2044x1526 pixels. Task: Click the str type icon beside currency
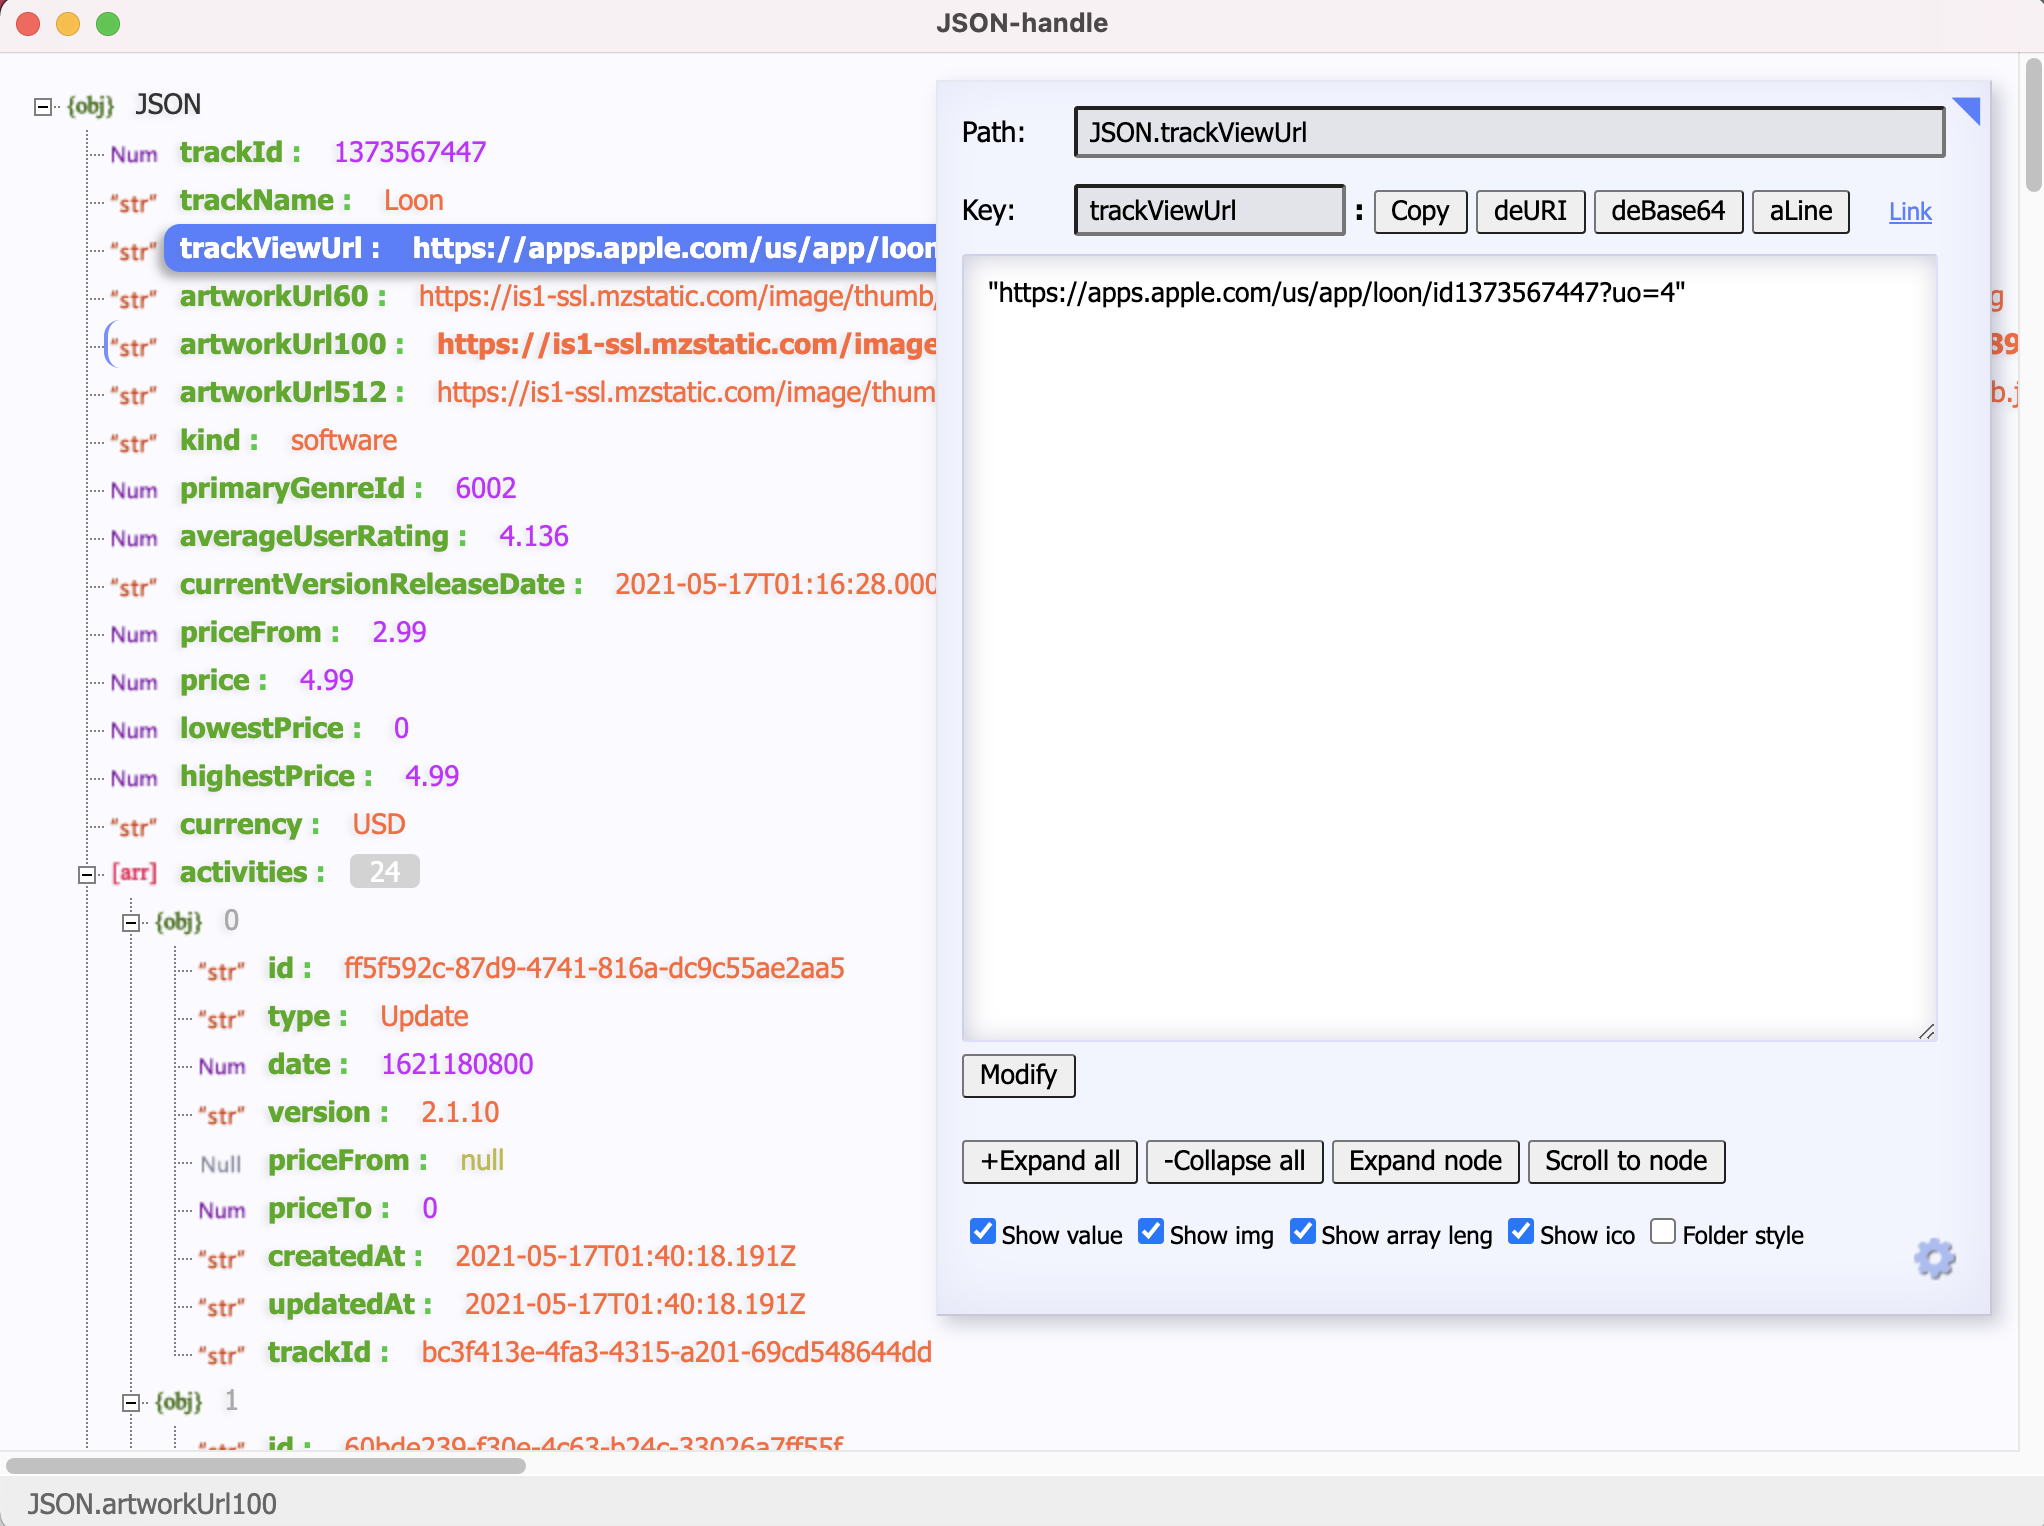pyautogui.click(x=134, y=827)
